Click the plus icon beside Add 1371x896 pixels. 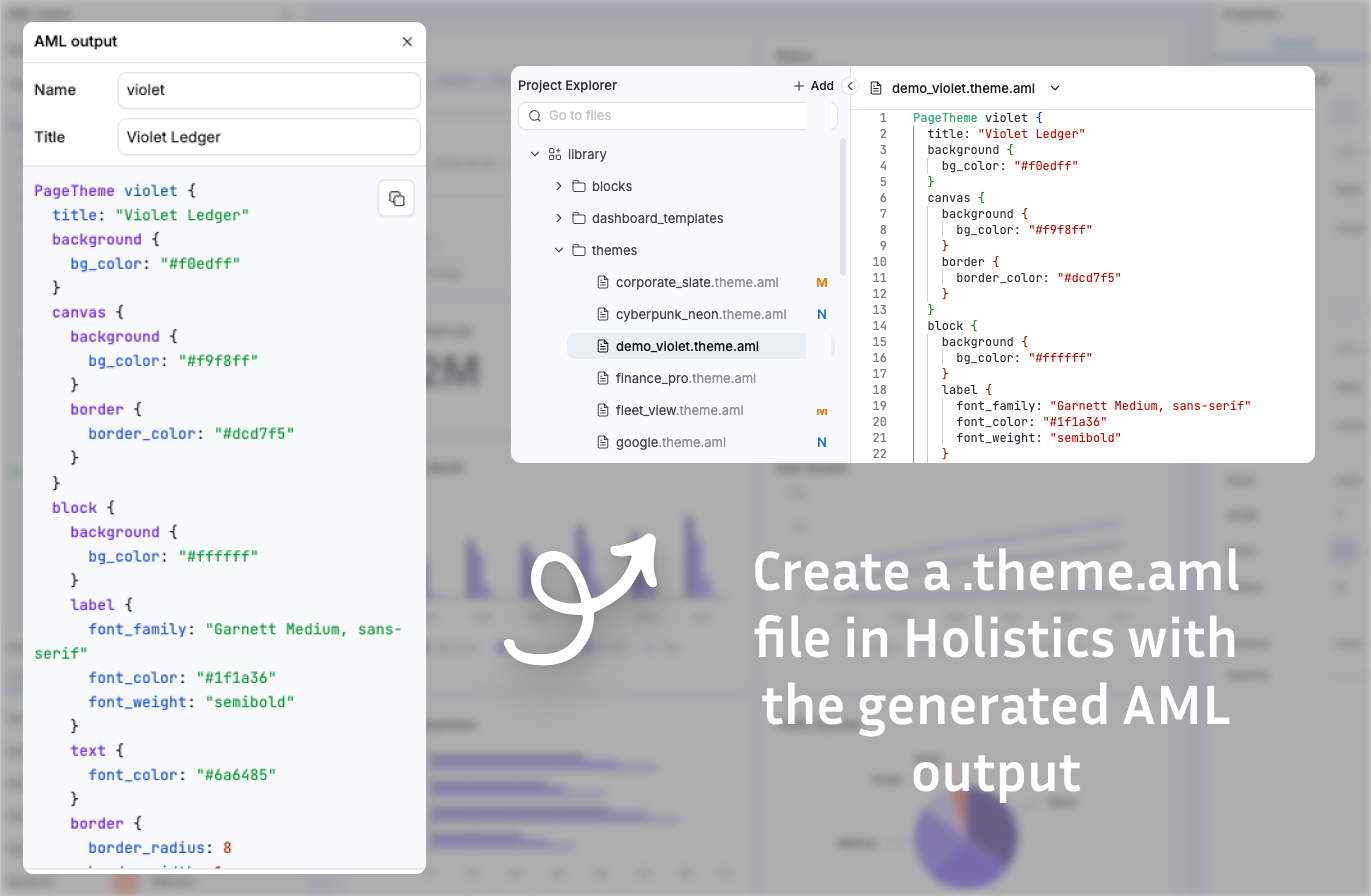pyautogui.click(x=798, y=85)
